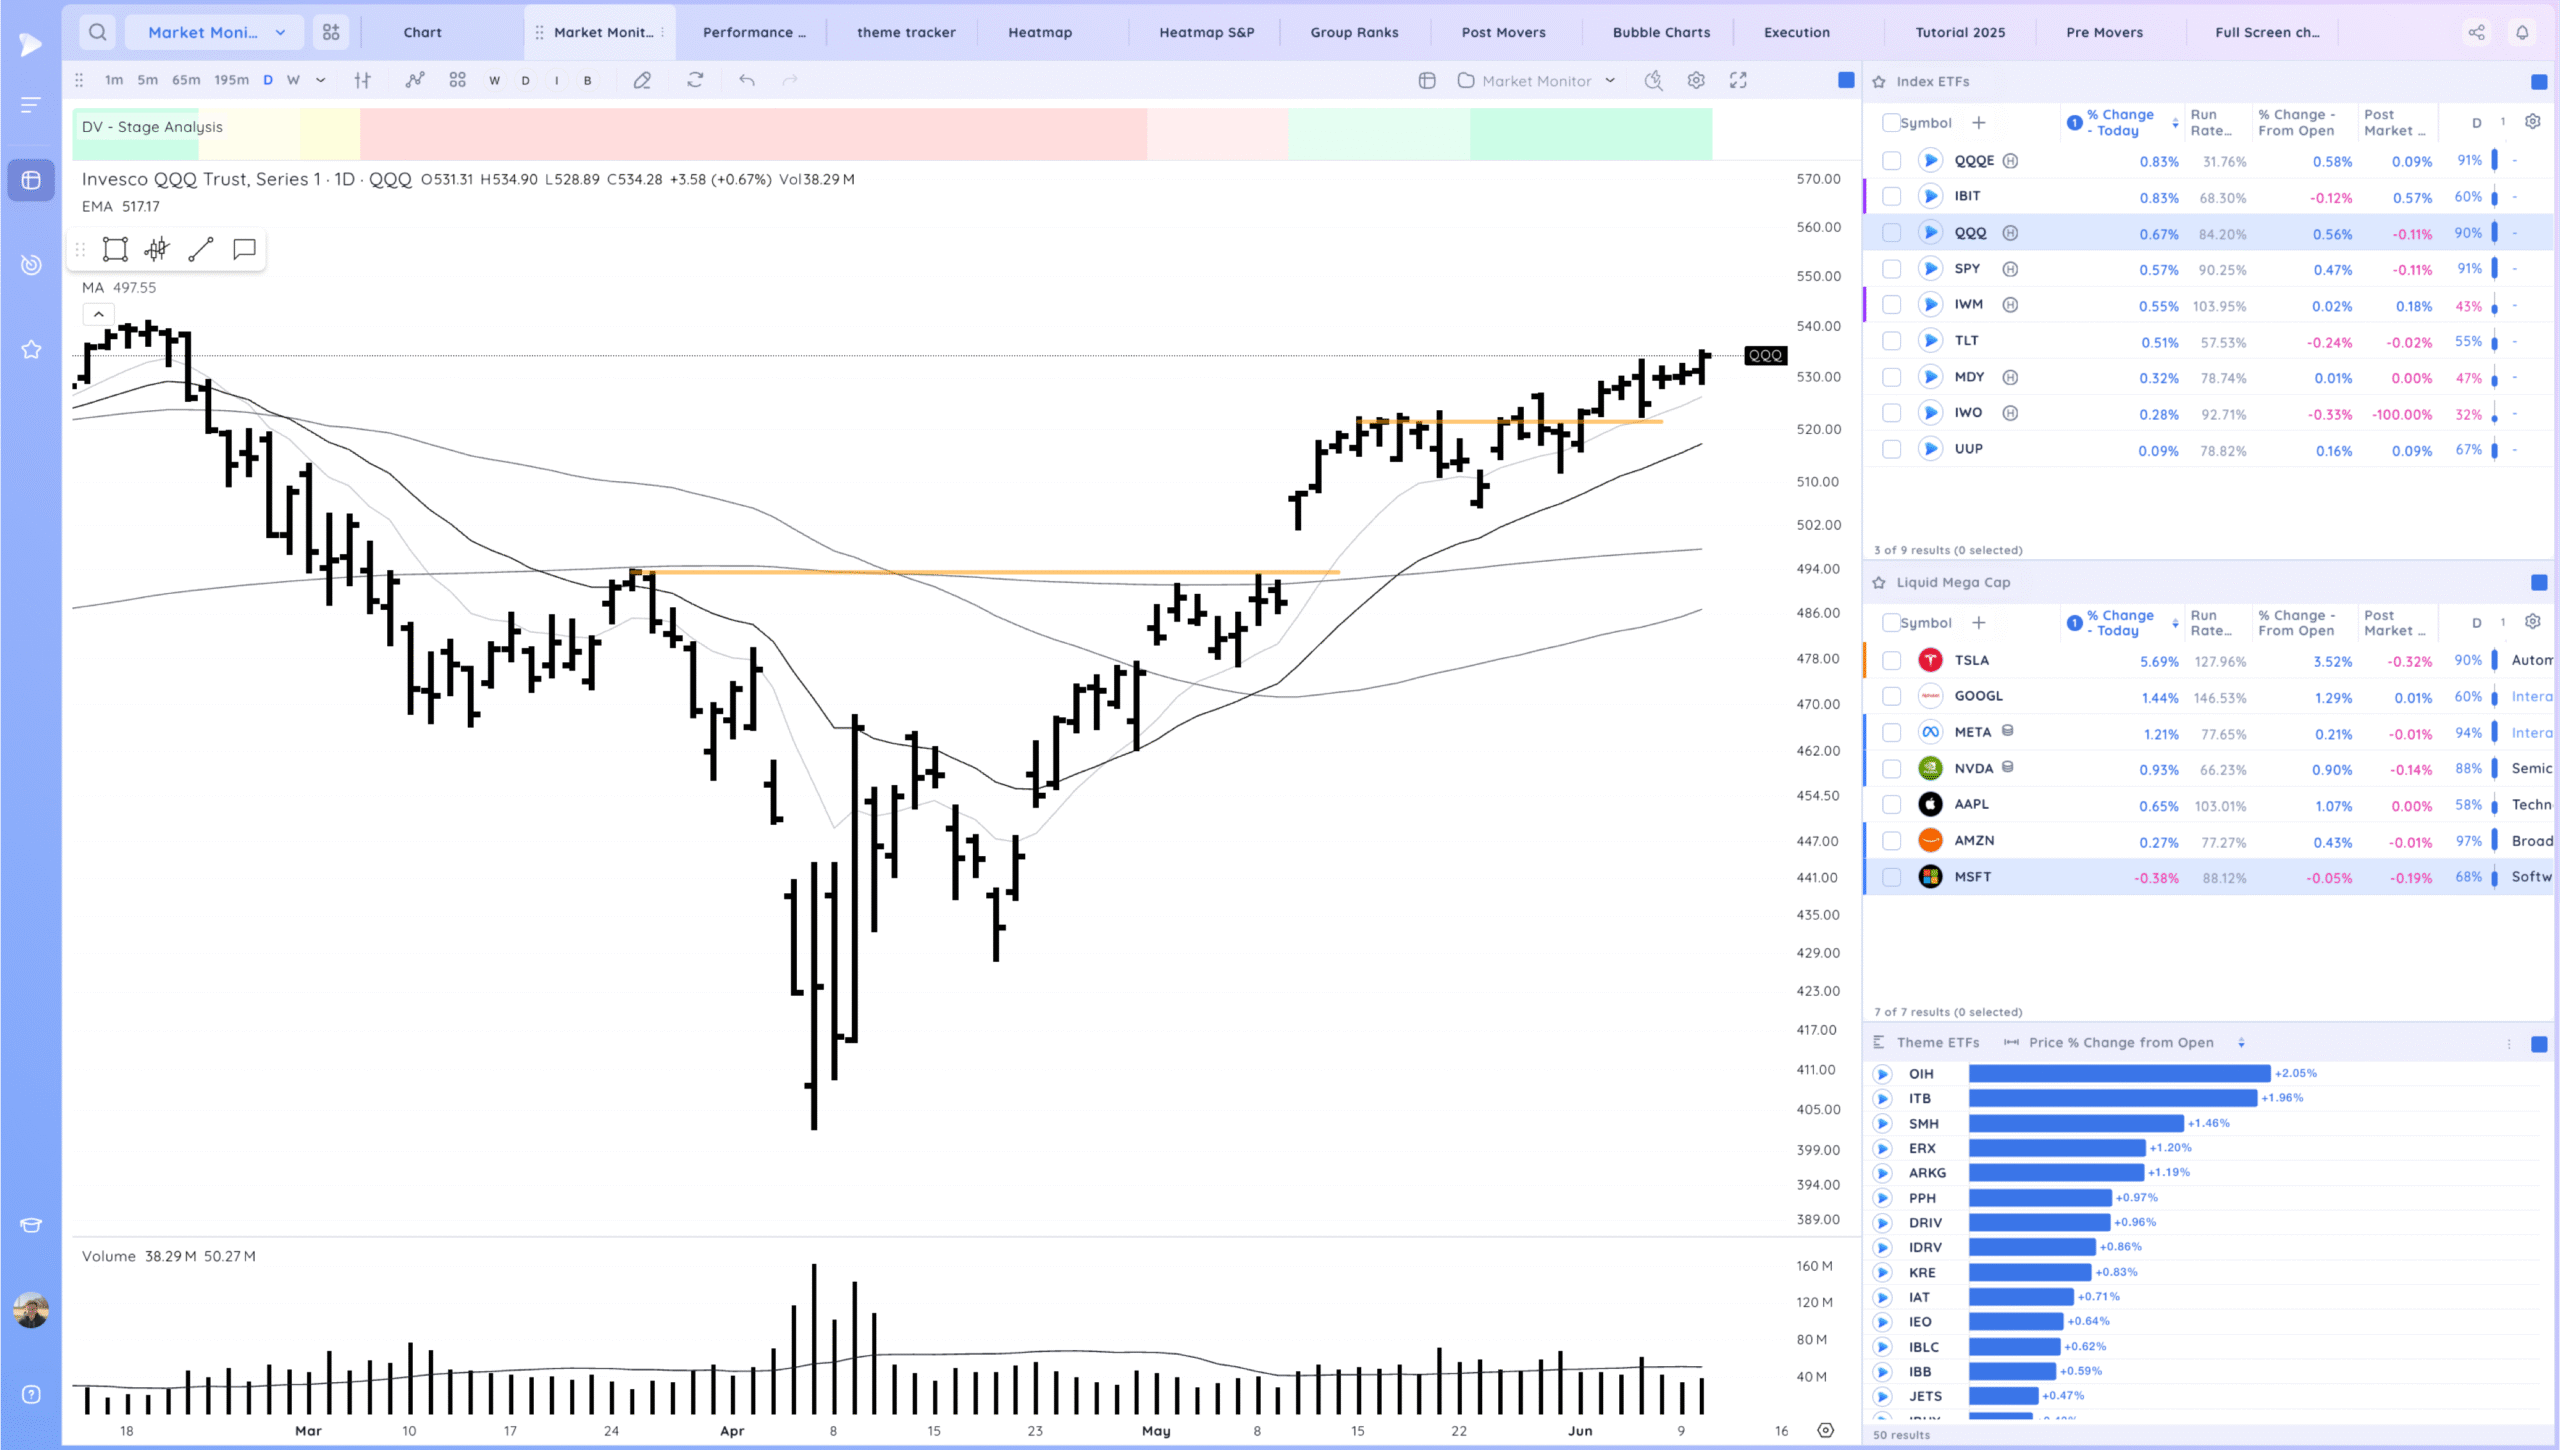Screen dimensions: 2560x1450
Task: Select the 65m timeframe button
Action: [x=186, y=80]
